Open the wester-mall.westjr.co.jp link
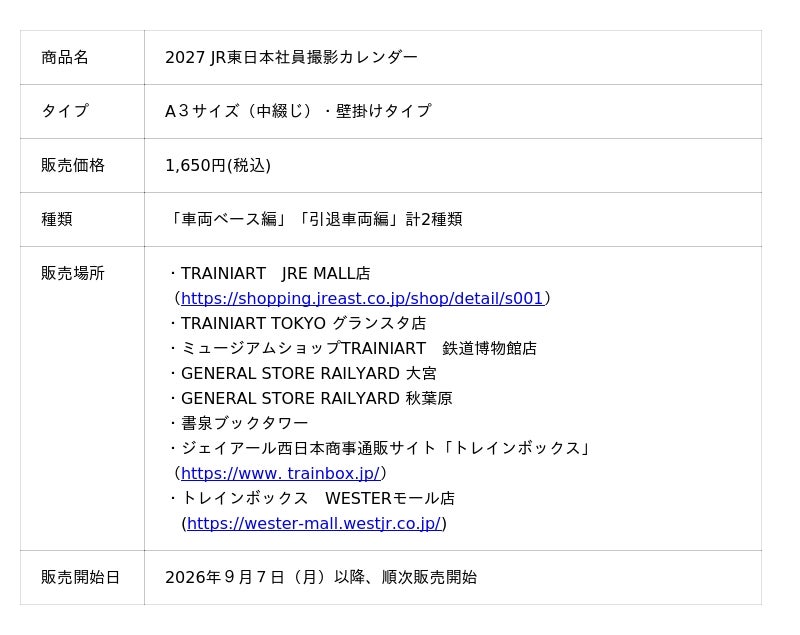 click(x=314, y=523)
